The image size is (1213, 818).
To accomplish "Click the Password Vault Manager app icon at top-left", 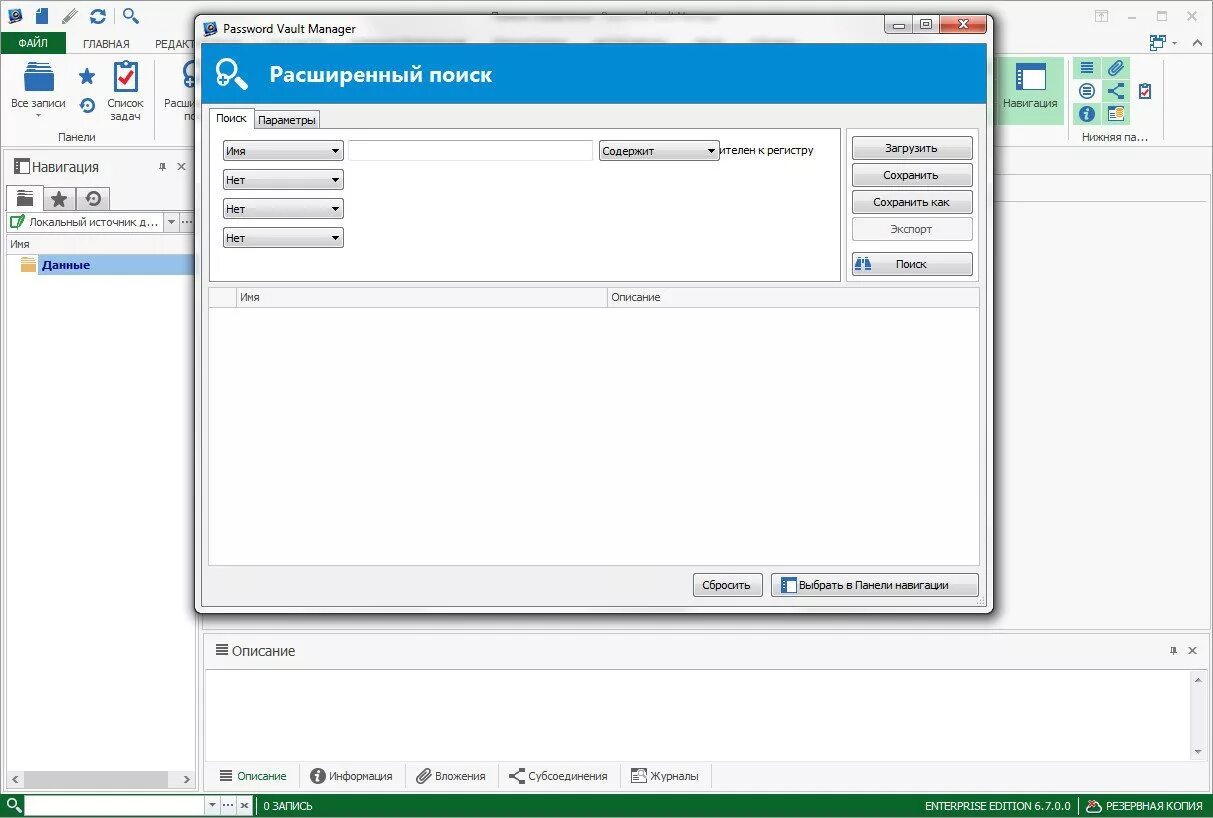I will 15,16.
